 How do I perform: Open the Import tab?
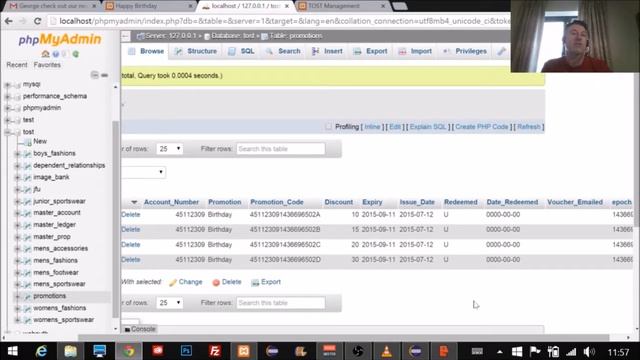pos(415,51)
